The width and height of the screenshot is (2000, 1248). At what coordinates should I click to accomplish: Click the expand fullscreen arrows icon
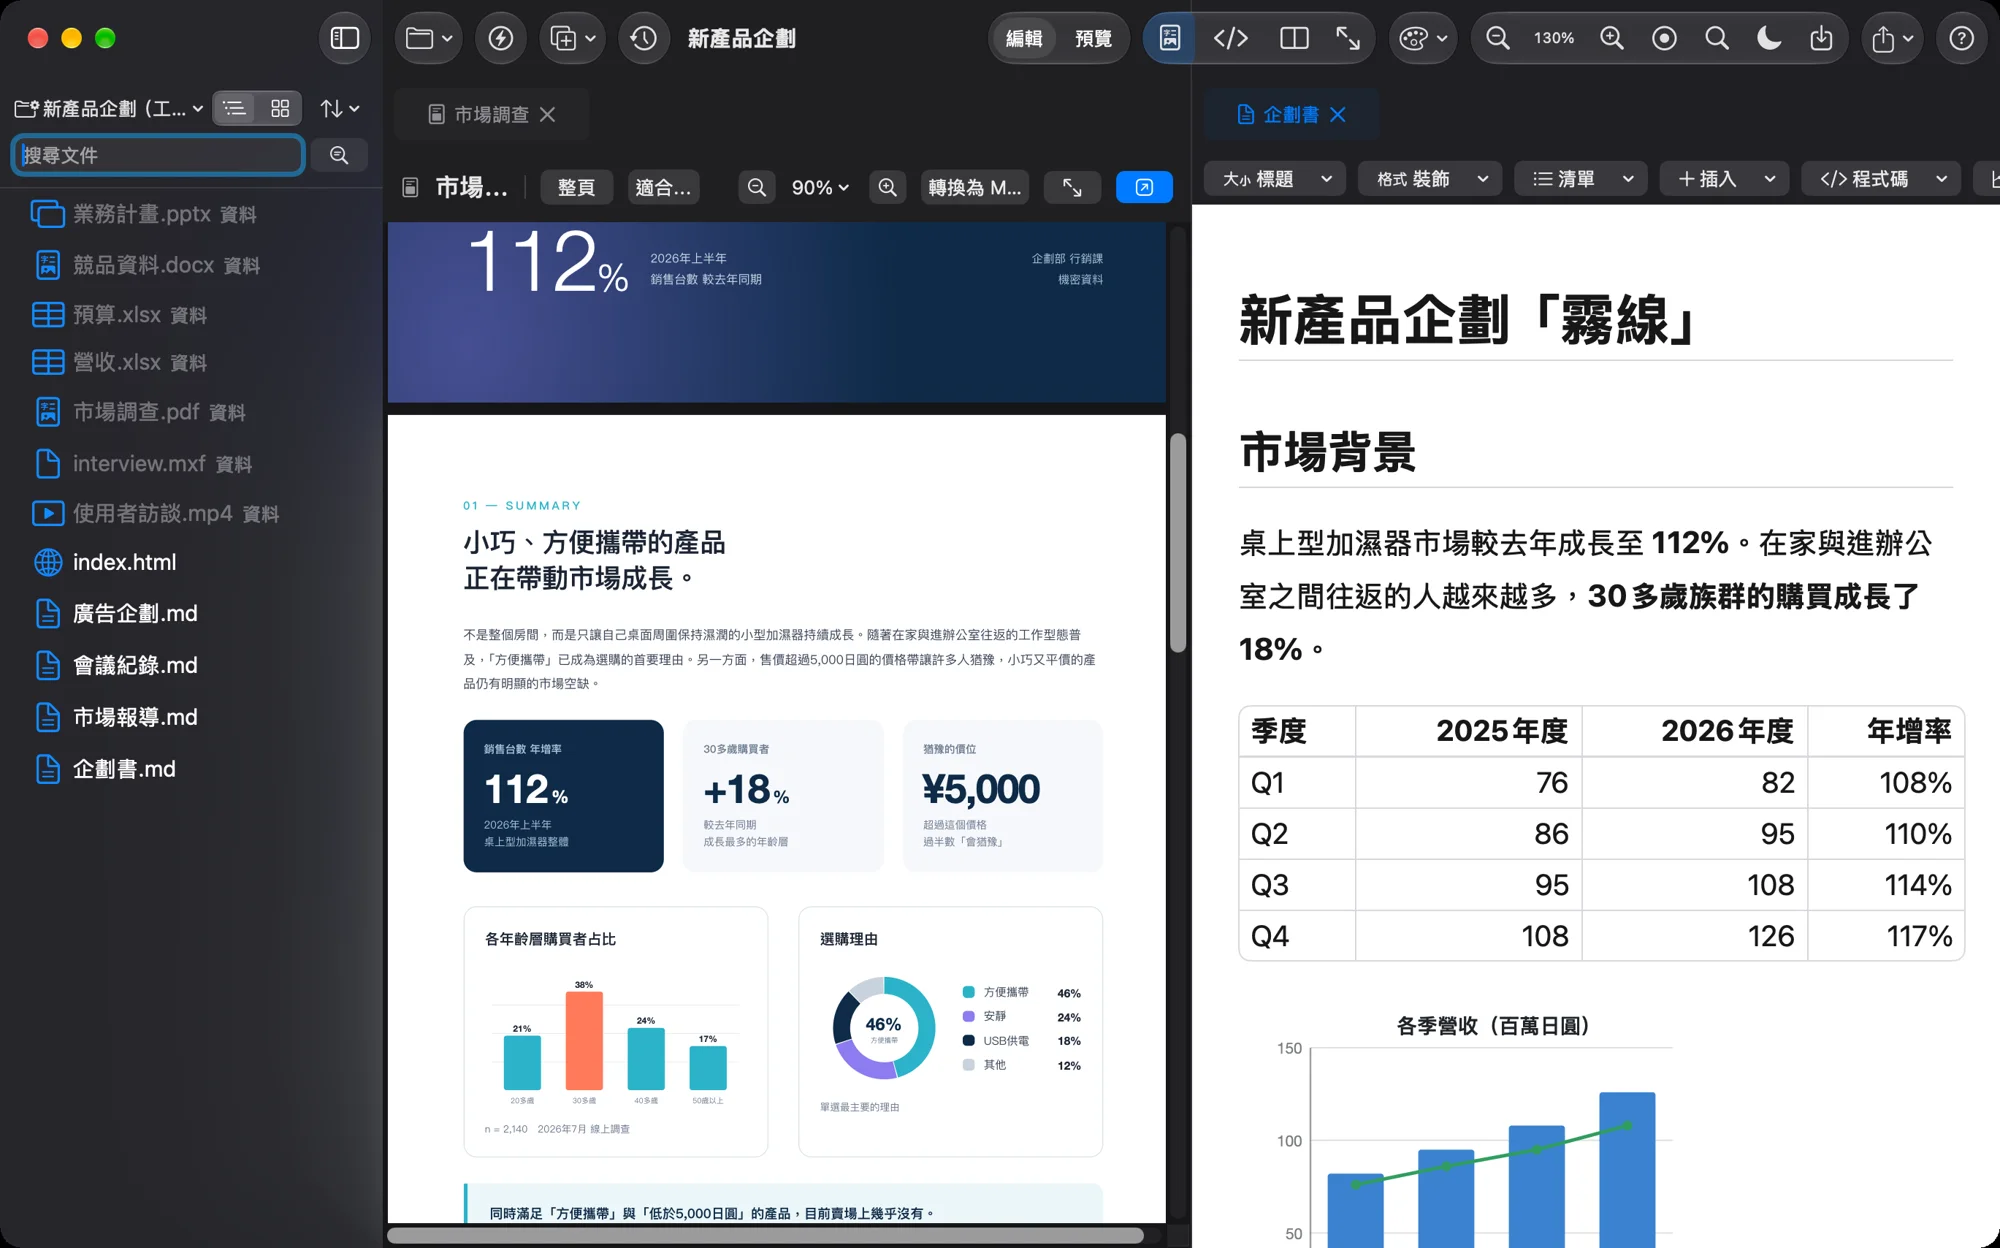click(1349, 38)
